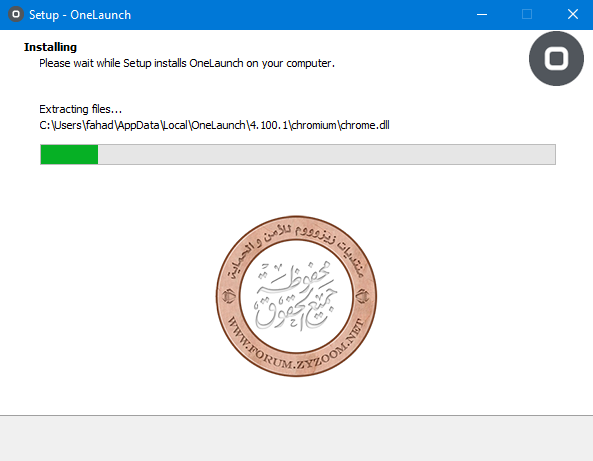The height and width of the screenshot is (461, 593).
Task: Click the large OneLaunch logo at top right
Action: click(556, 59)
